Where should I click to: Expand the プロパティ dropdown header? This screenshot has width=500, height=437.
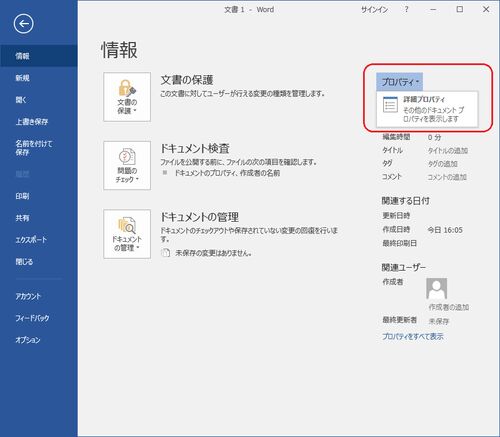(400, 82)
